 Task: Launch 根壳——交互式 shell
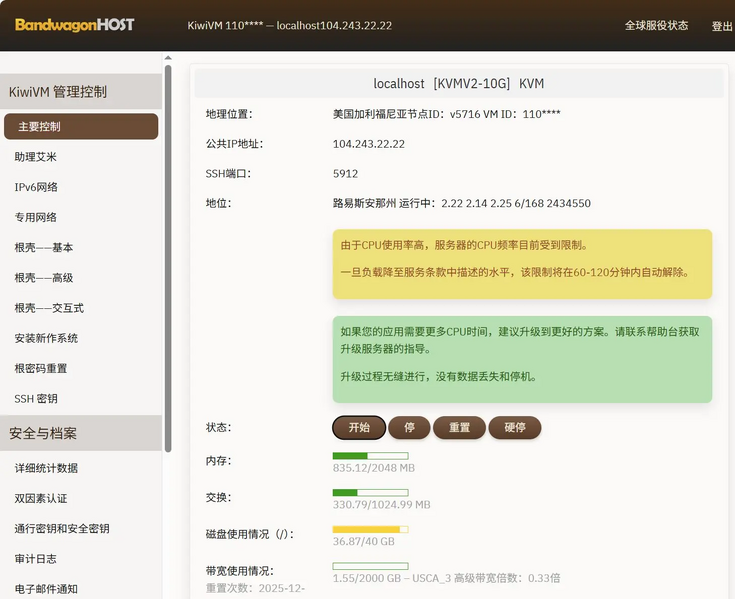point(49,308)
